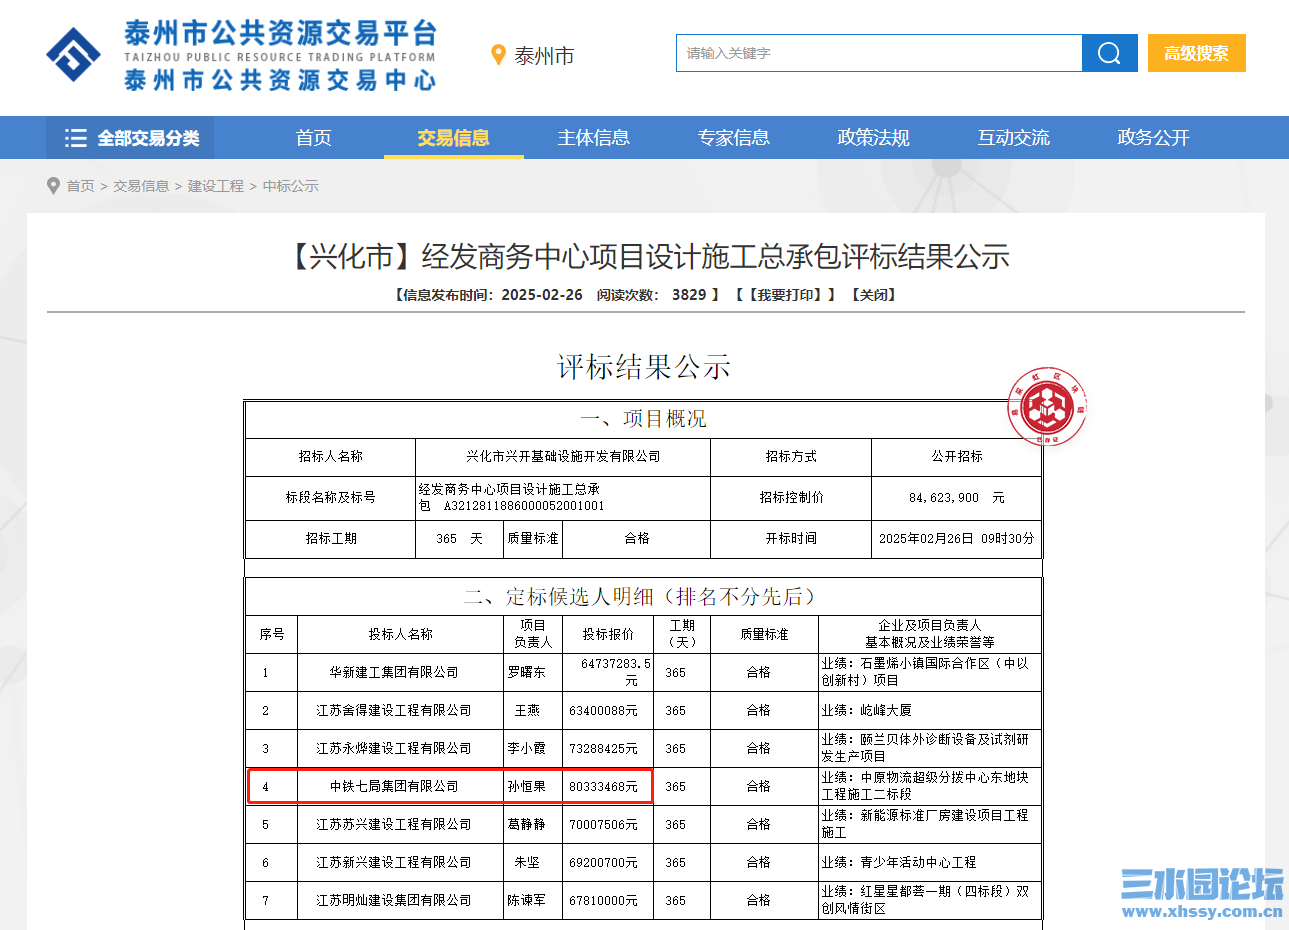Click performance text 业绩：屹峰大厦
Image resolution: width=1289 pixels, height=930 pixels.
tap(867, 710)
